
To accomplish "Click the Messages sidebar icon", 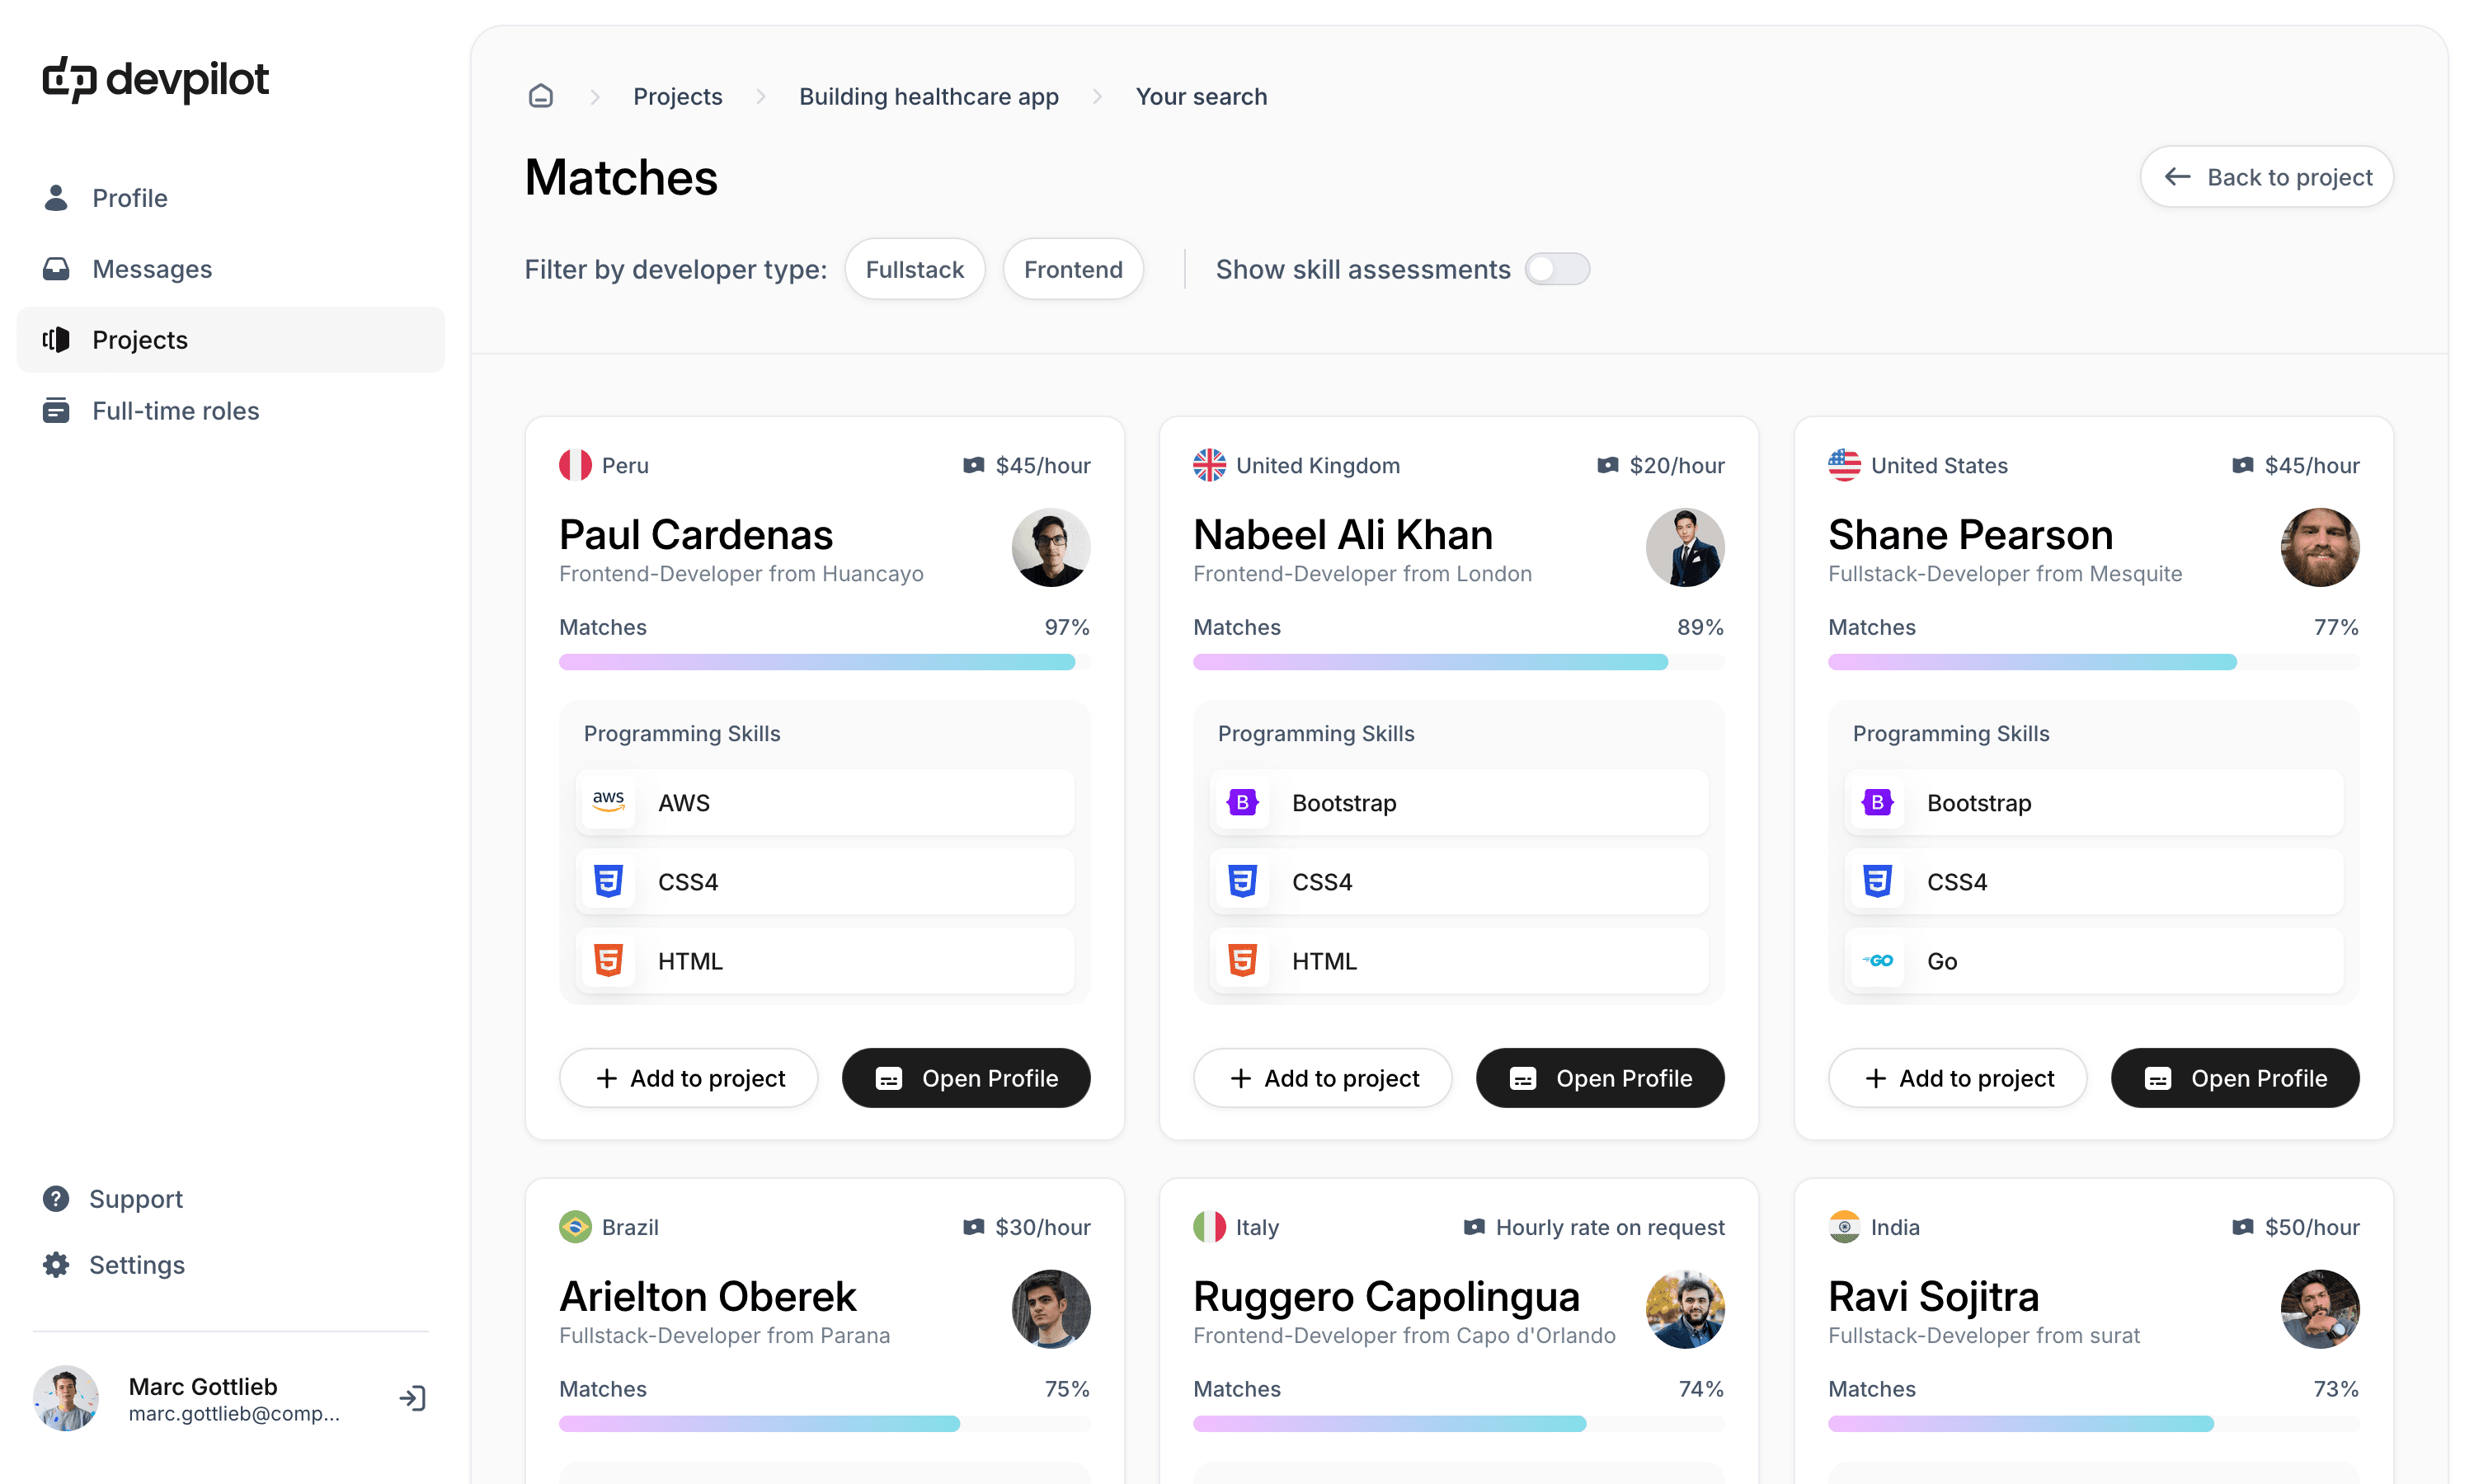I will [57, 269].
